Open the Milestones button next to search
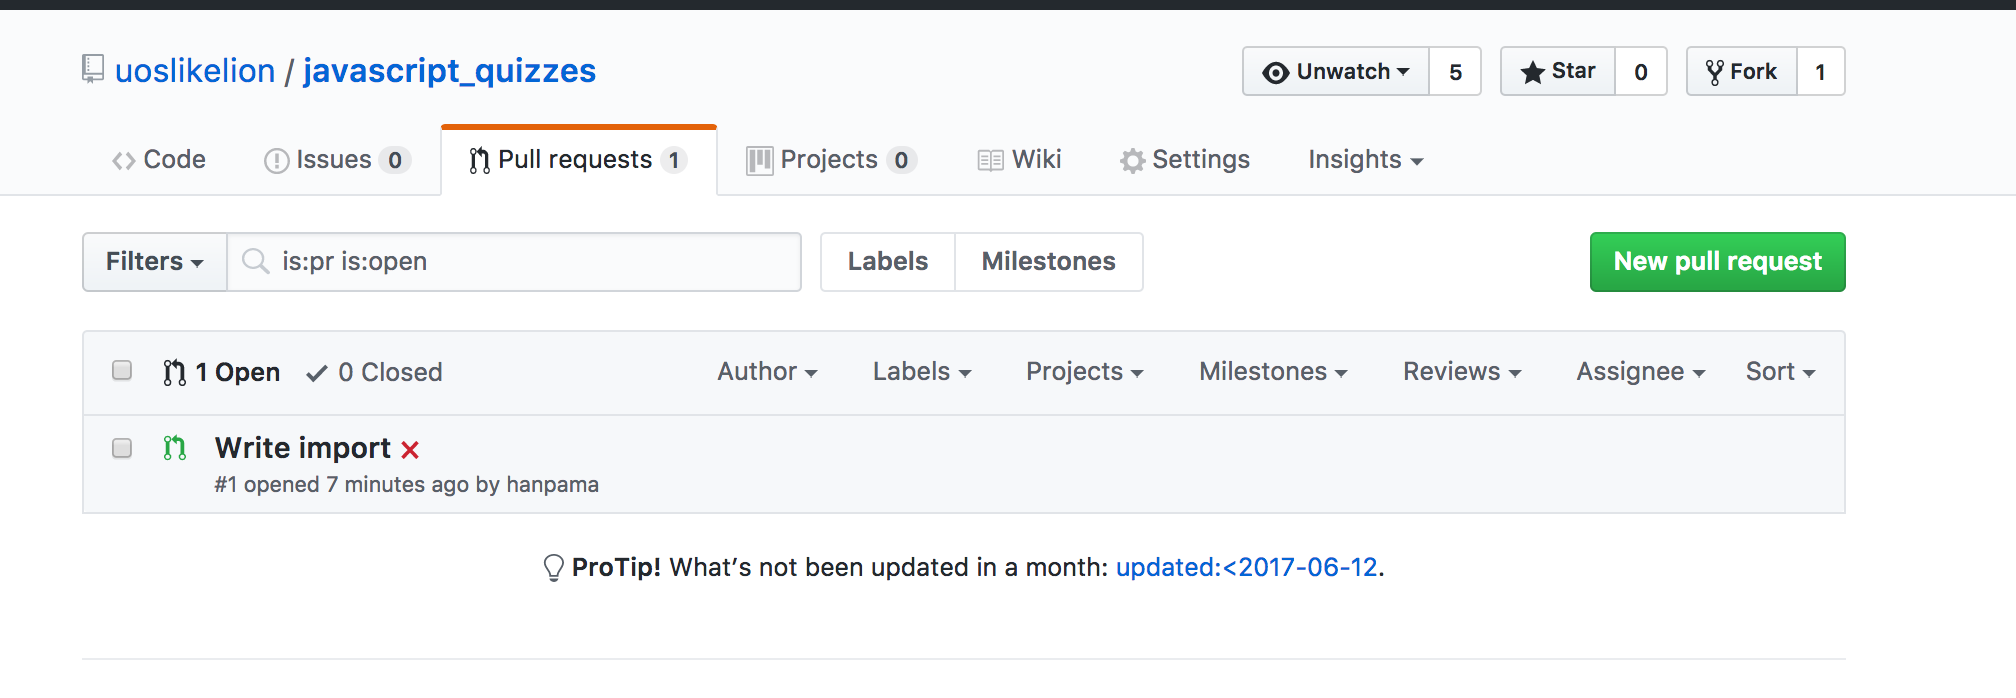 (x=1049, y=262)
